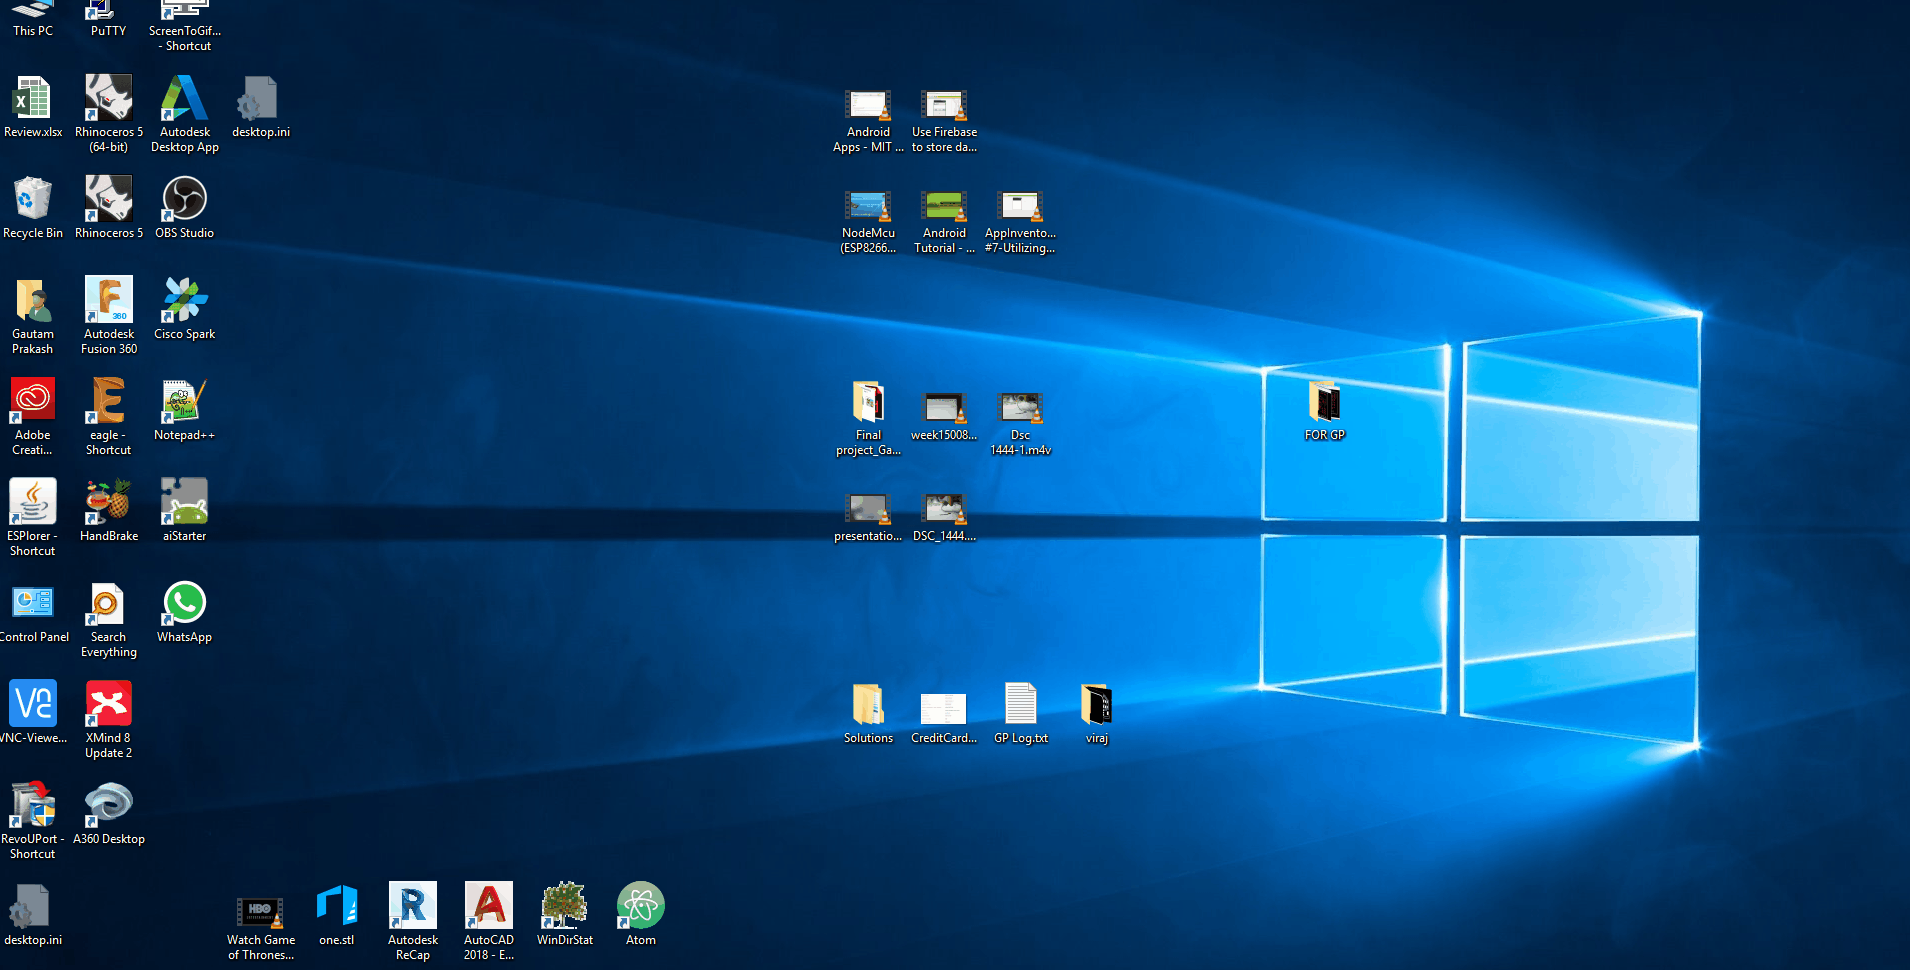Select the week15008 video file
This screenshot has width=1910, height=970.
(945, 416)
